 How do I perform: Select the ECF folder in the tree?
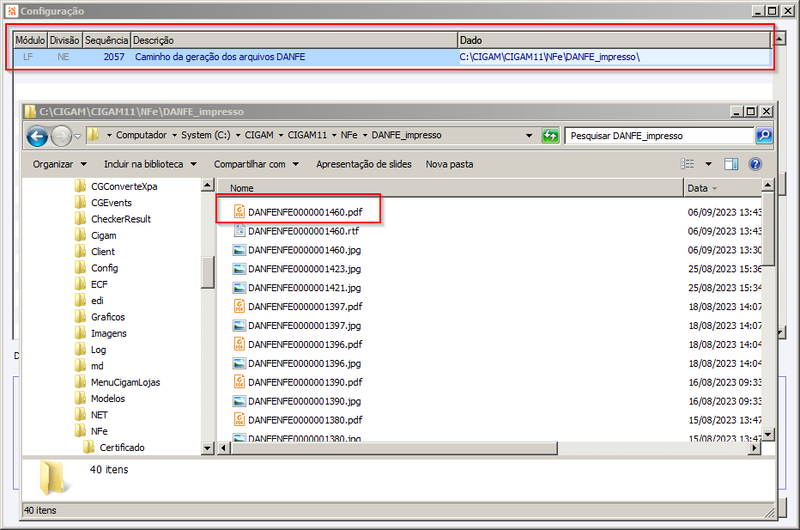(91, 284)
